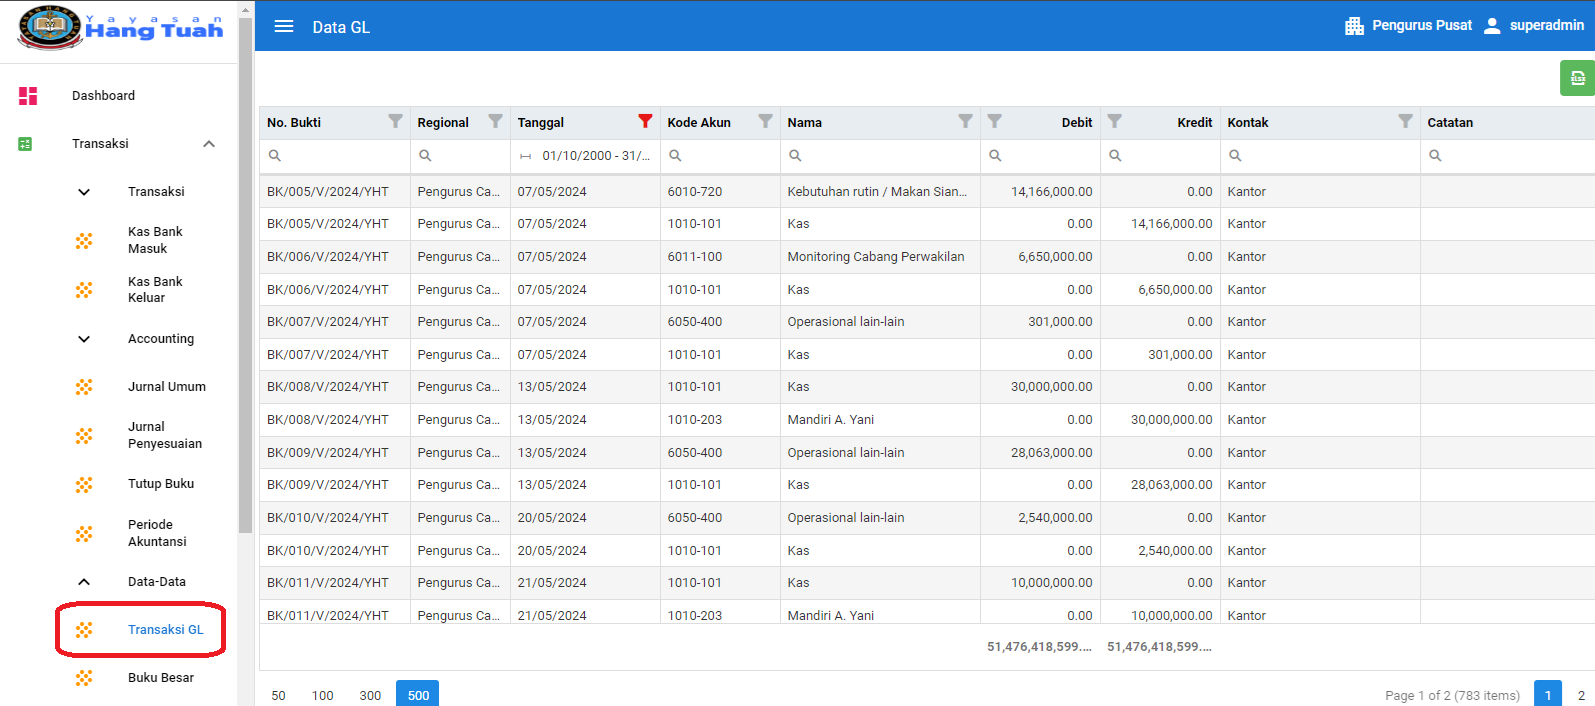
Task: Click the filter icon on Kontak column
Action: point(1405,122)
